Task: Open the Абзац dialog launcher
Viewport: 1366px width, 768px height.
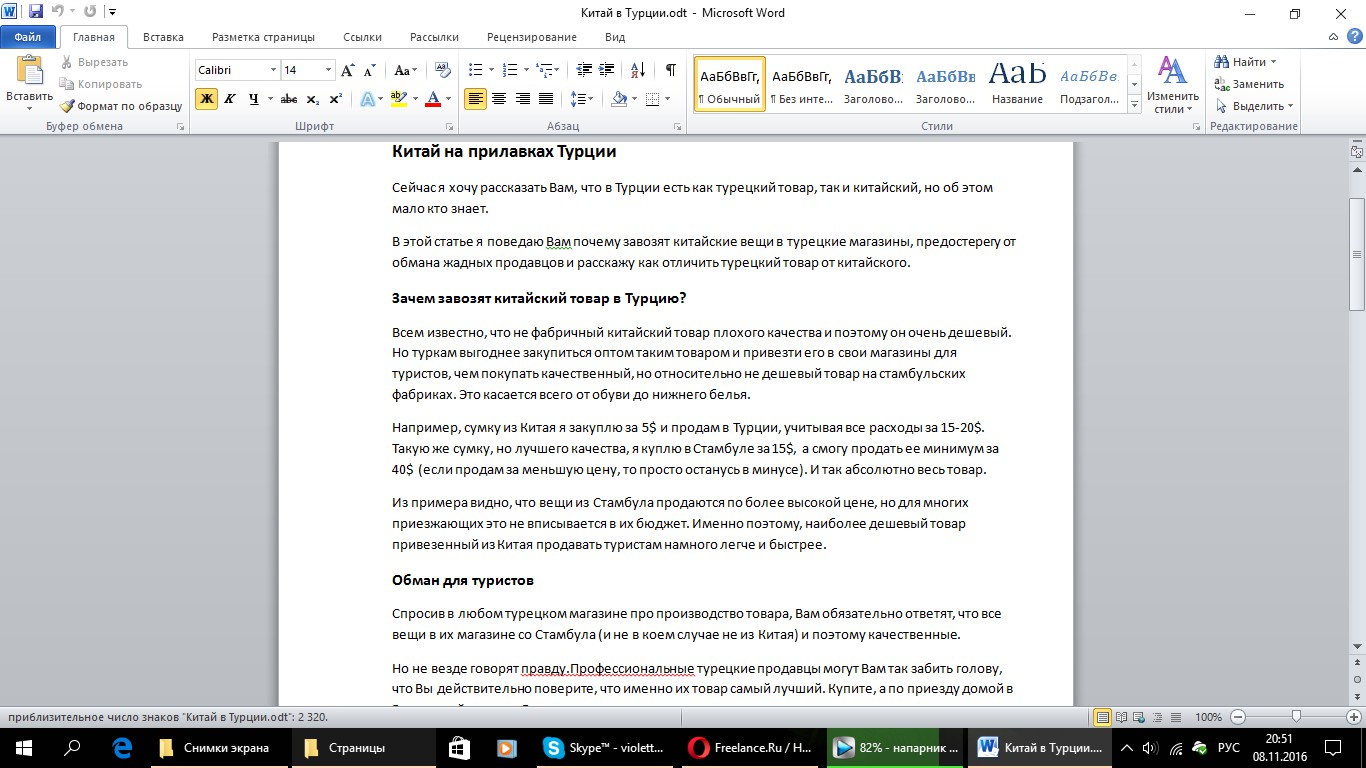Action: [x=677, y=127]
